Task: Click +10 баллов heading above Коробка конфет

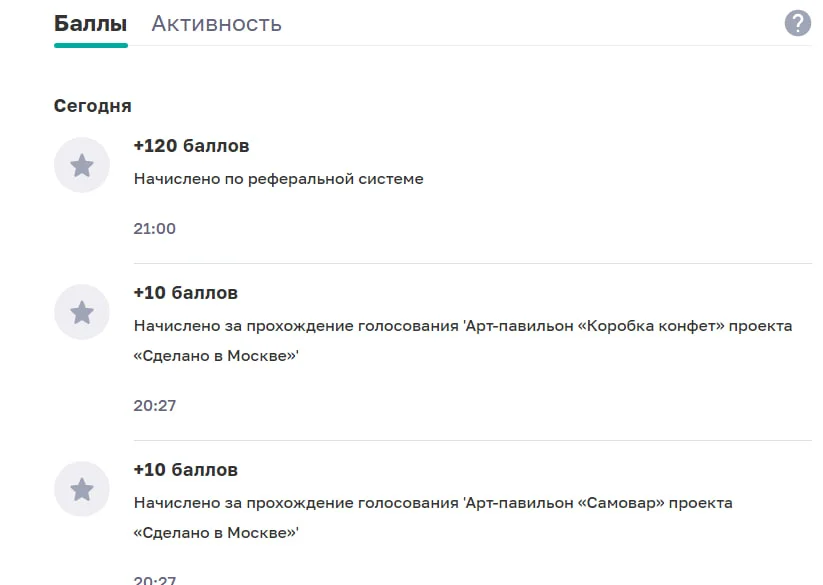Action: 185,293
